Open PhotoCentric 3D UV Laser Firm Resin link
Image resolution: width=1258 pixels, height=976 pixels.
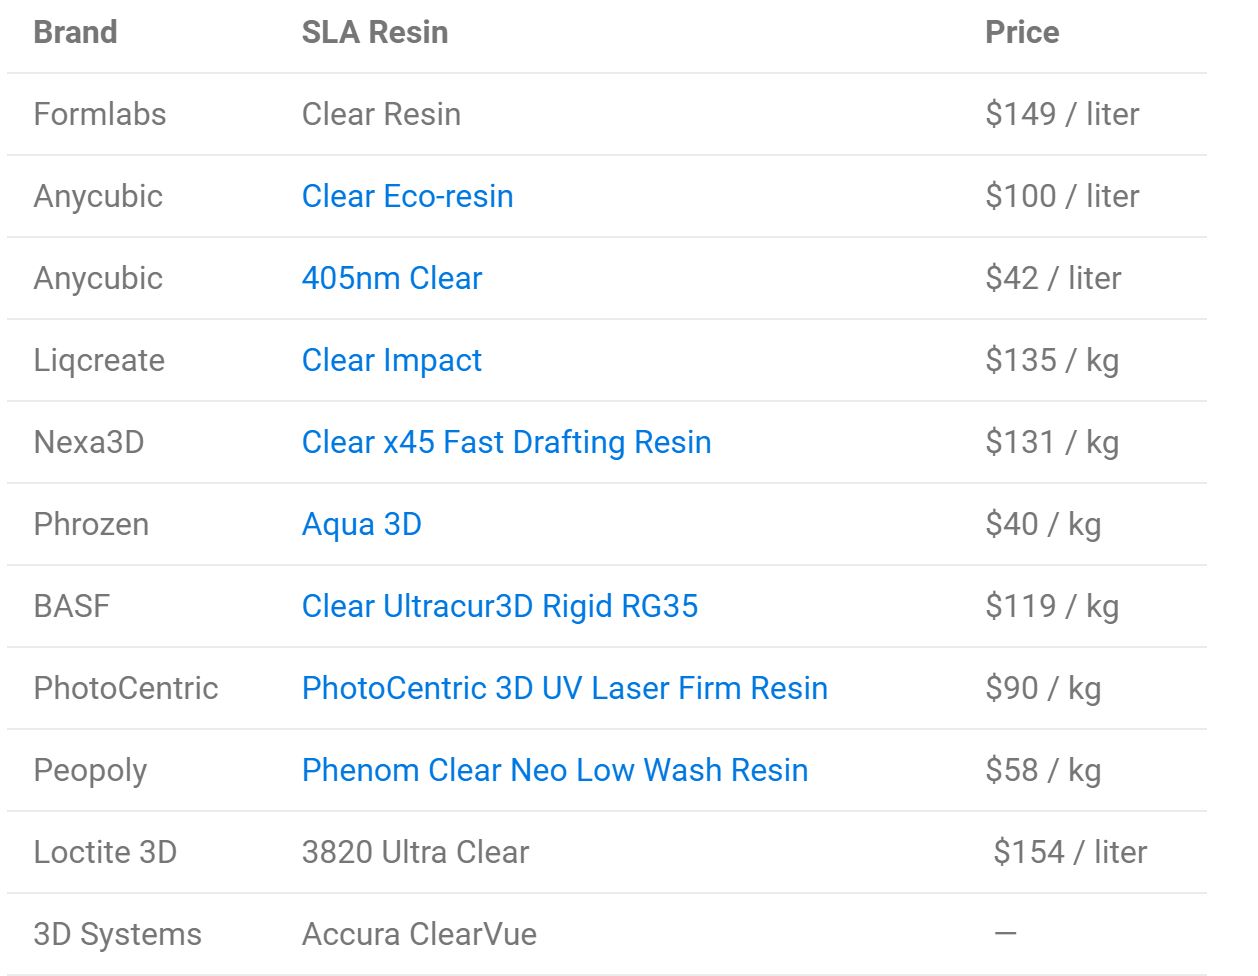tap(564, 688)
